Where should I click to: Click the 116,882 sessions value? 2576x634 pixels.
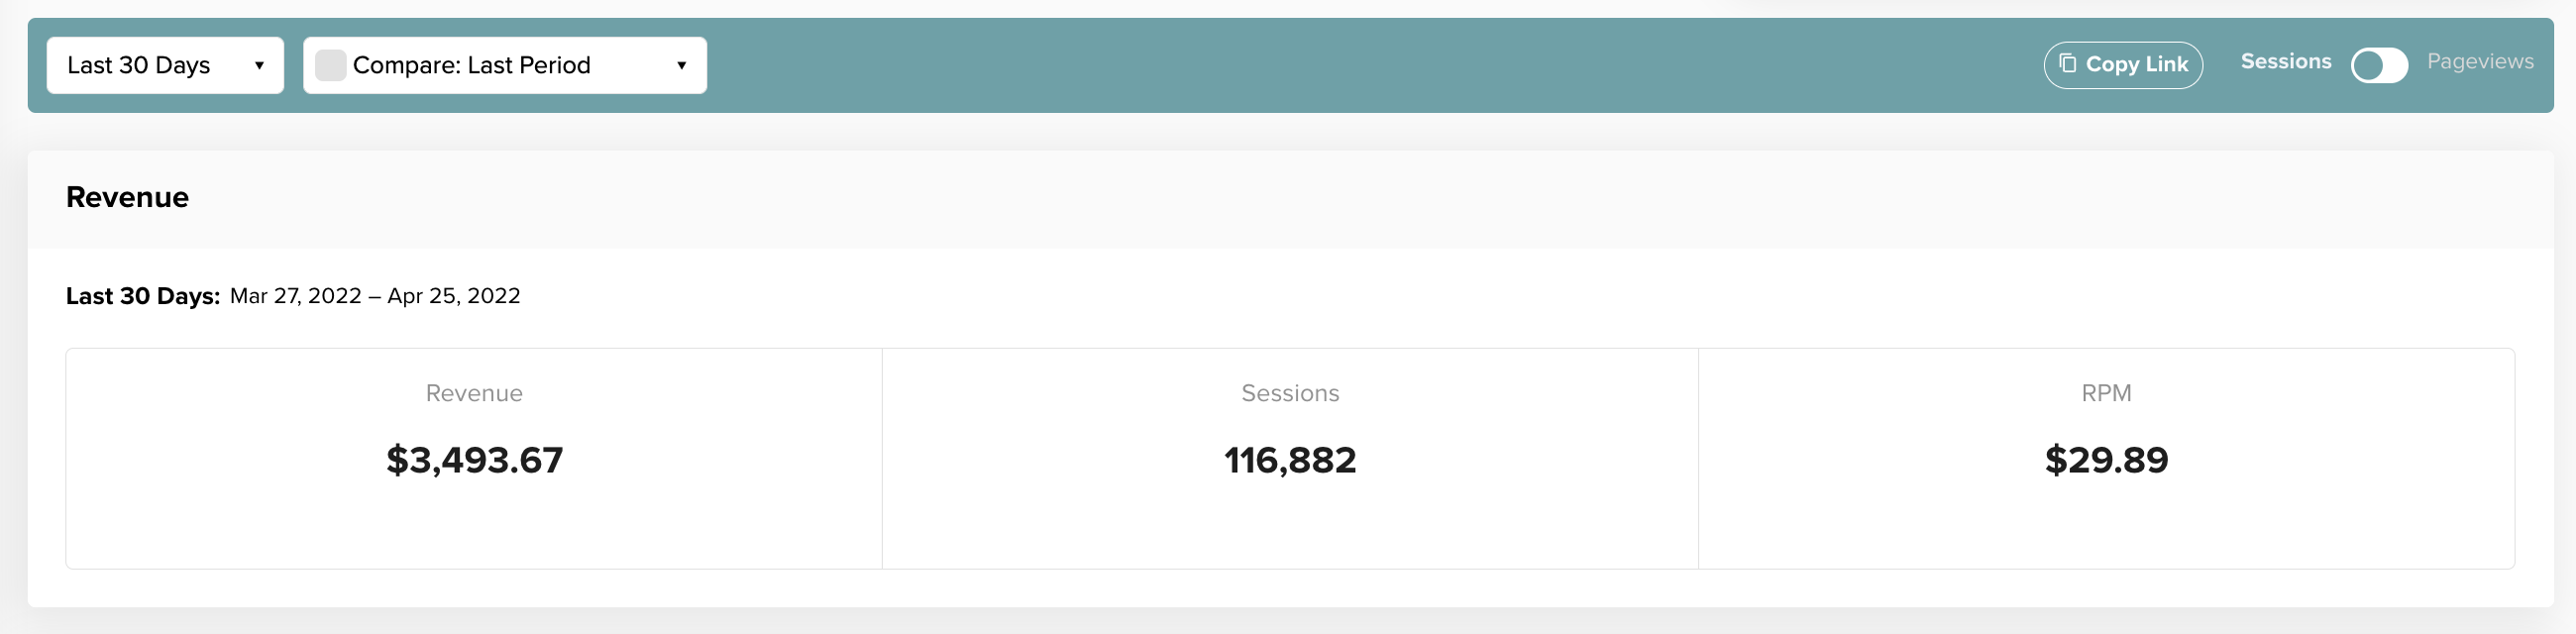(x=1290, y=460)
